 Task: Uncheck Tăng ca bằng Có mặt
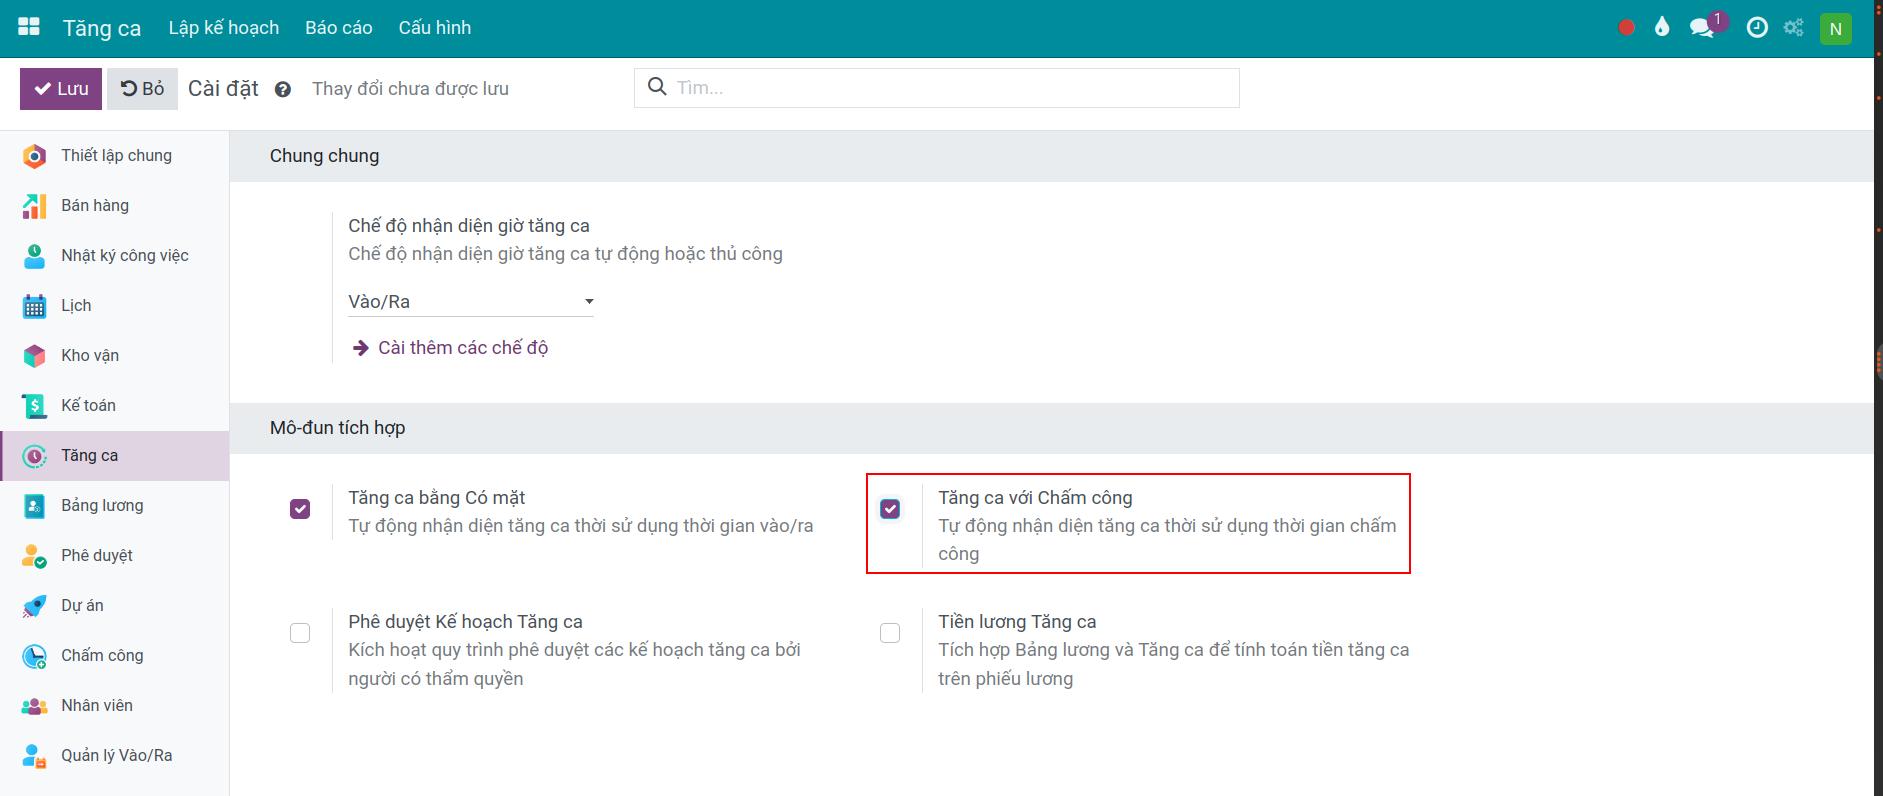point(300,509)
